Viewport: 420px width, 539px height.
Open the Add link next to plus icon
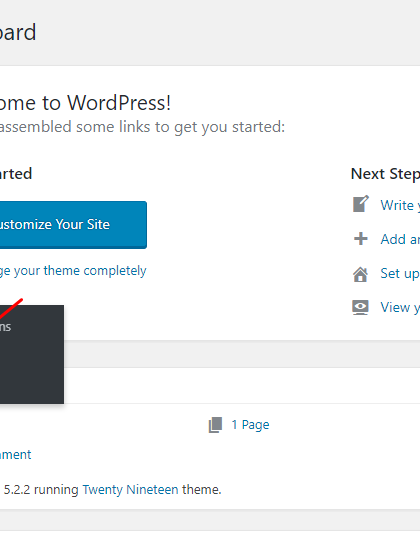pyautogui.click(x=400, y=239)
